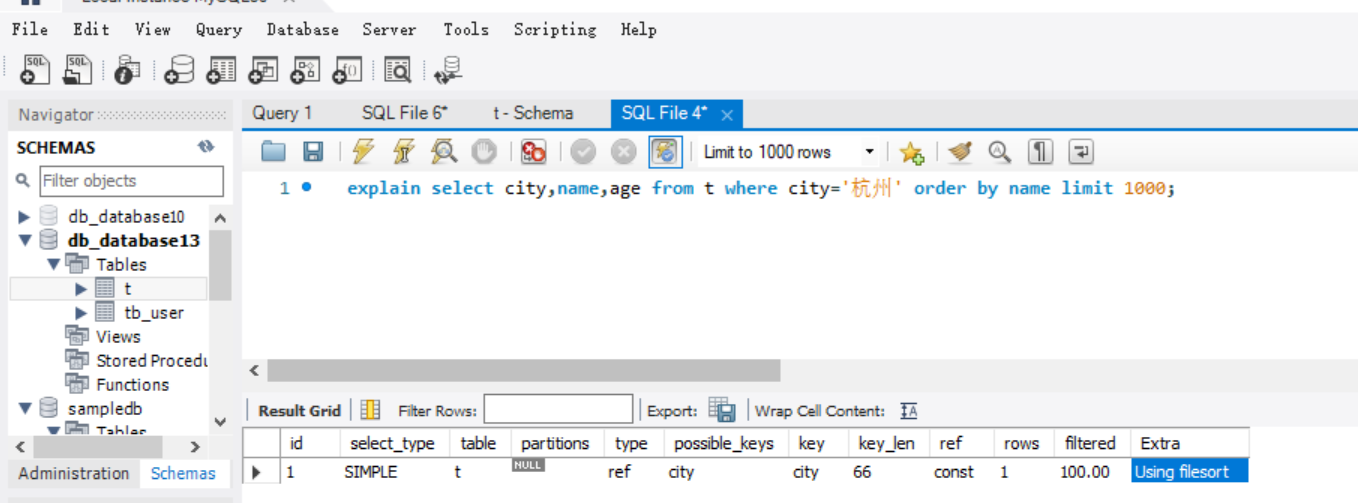Screen dimensions: 1358x503
Task: Open the File menu
Action: (x=30, y=29)
